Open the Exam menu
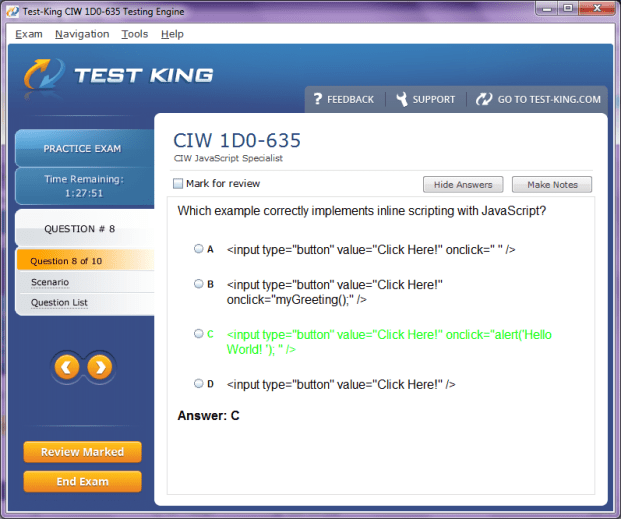The width and height of the screenshot is (621, 519). [x=29, y=34]
